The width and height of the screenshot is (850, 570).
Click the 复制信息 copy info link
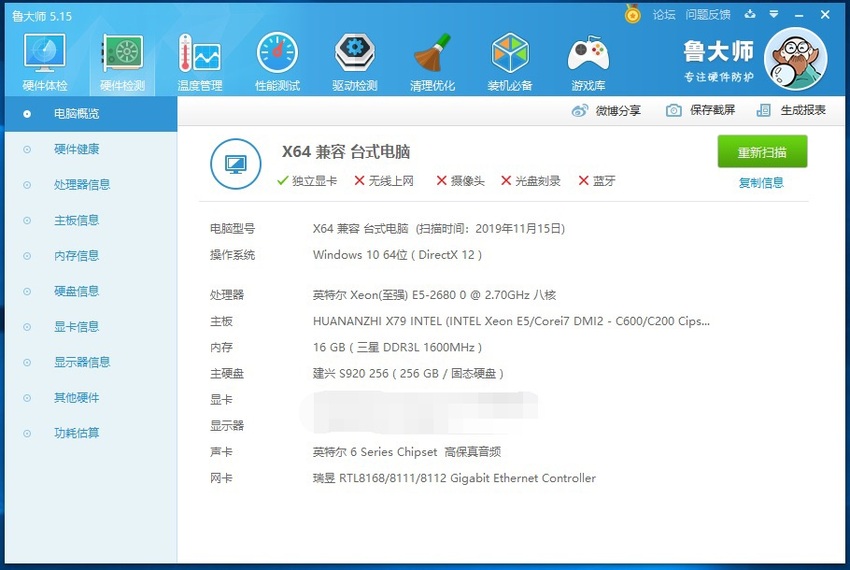pos(761,183)
